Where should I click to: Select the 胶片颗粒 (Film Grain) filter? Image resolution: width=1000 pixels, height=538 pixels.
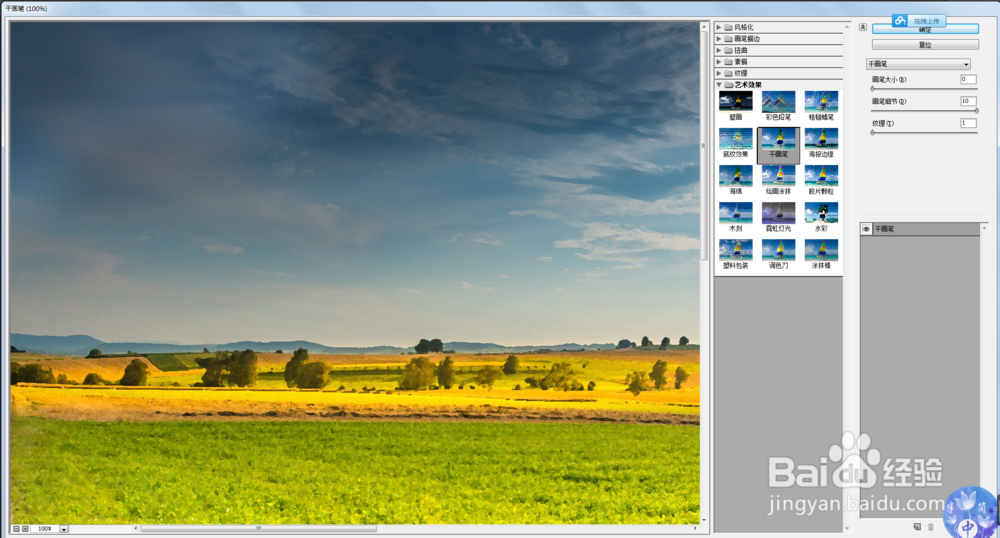point(821,180)
